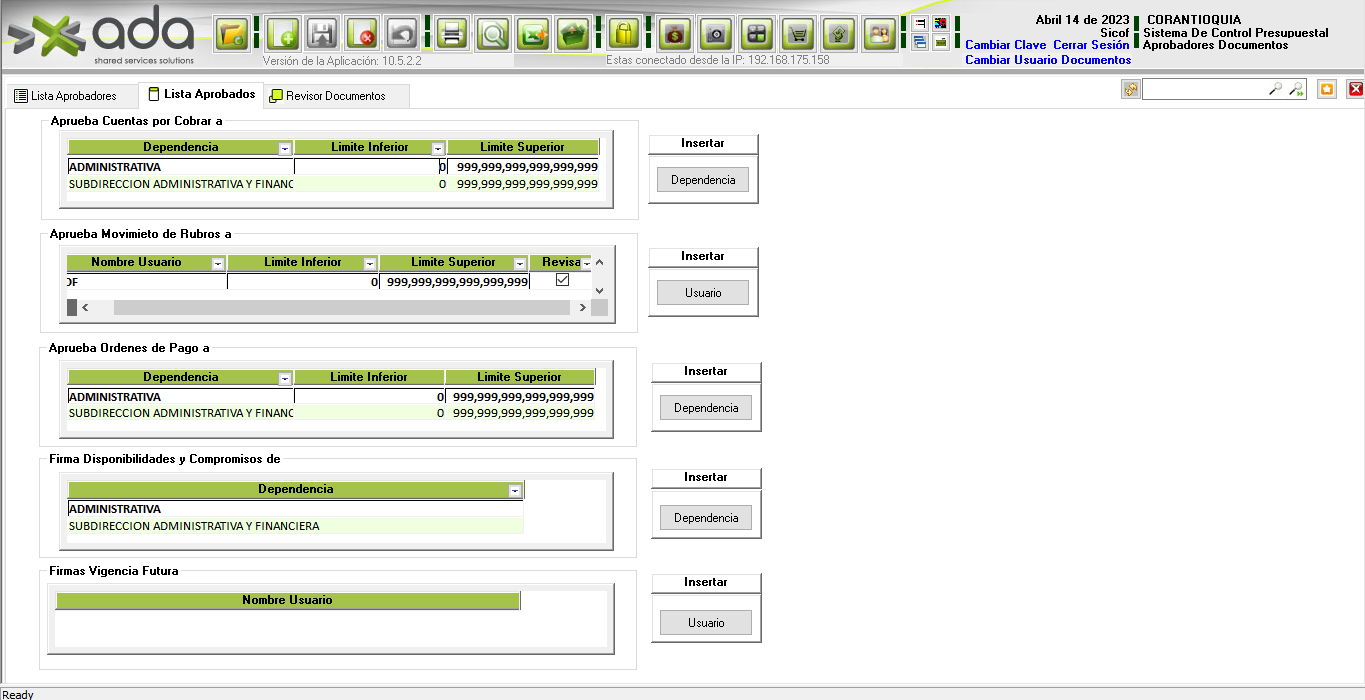This screenshot has width=1365, height=700.
Task: Open the magnifier preview icon in the toolbar
Action: (x=492, y=35)
